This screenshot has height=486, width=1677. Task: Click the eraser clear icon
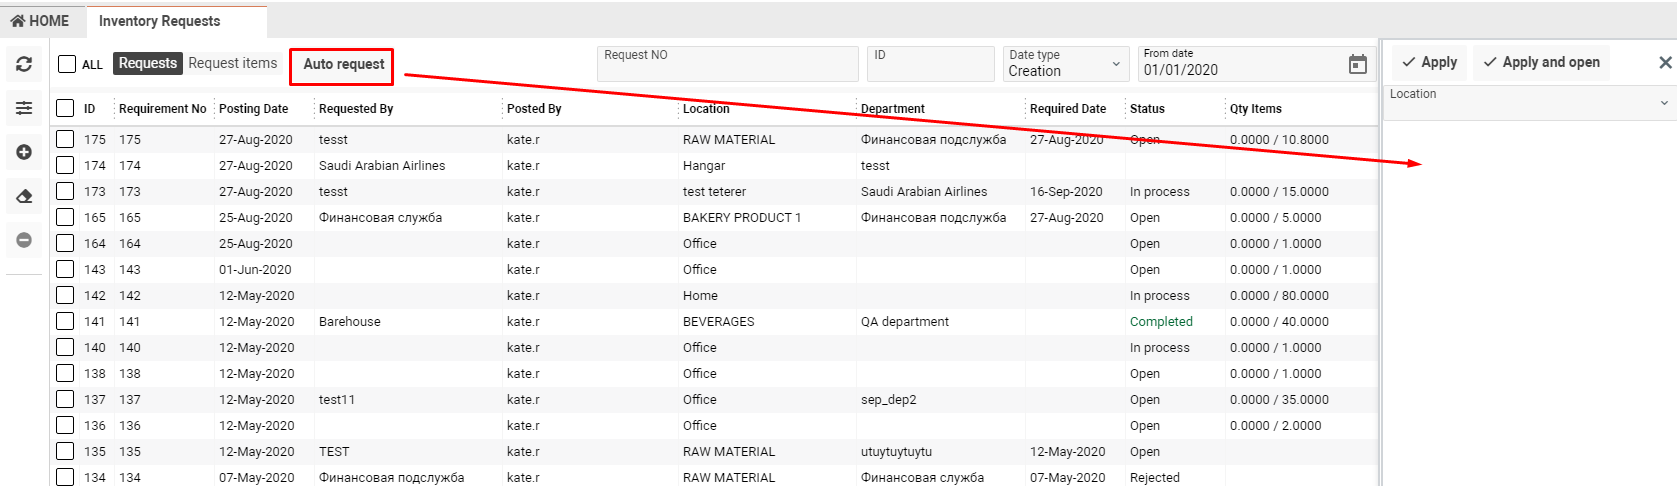[24, 196]
